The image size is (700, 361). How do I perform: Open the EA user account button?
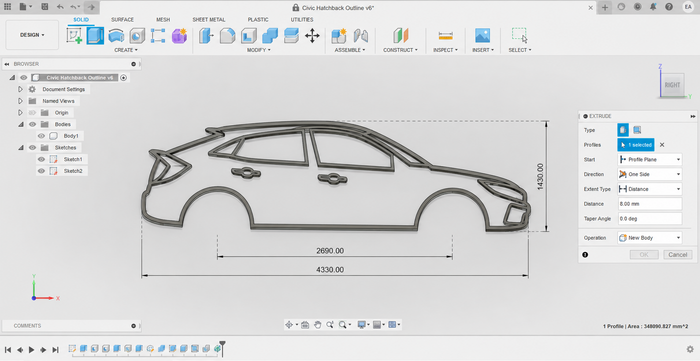(x=688, y=7)
